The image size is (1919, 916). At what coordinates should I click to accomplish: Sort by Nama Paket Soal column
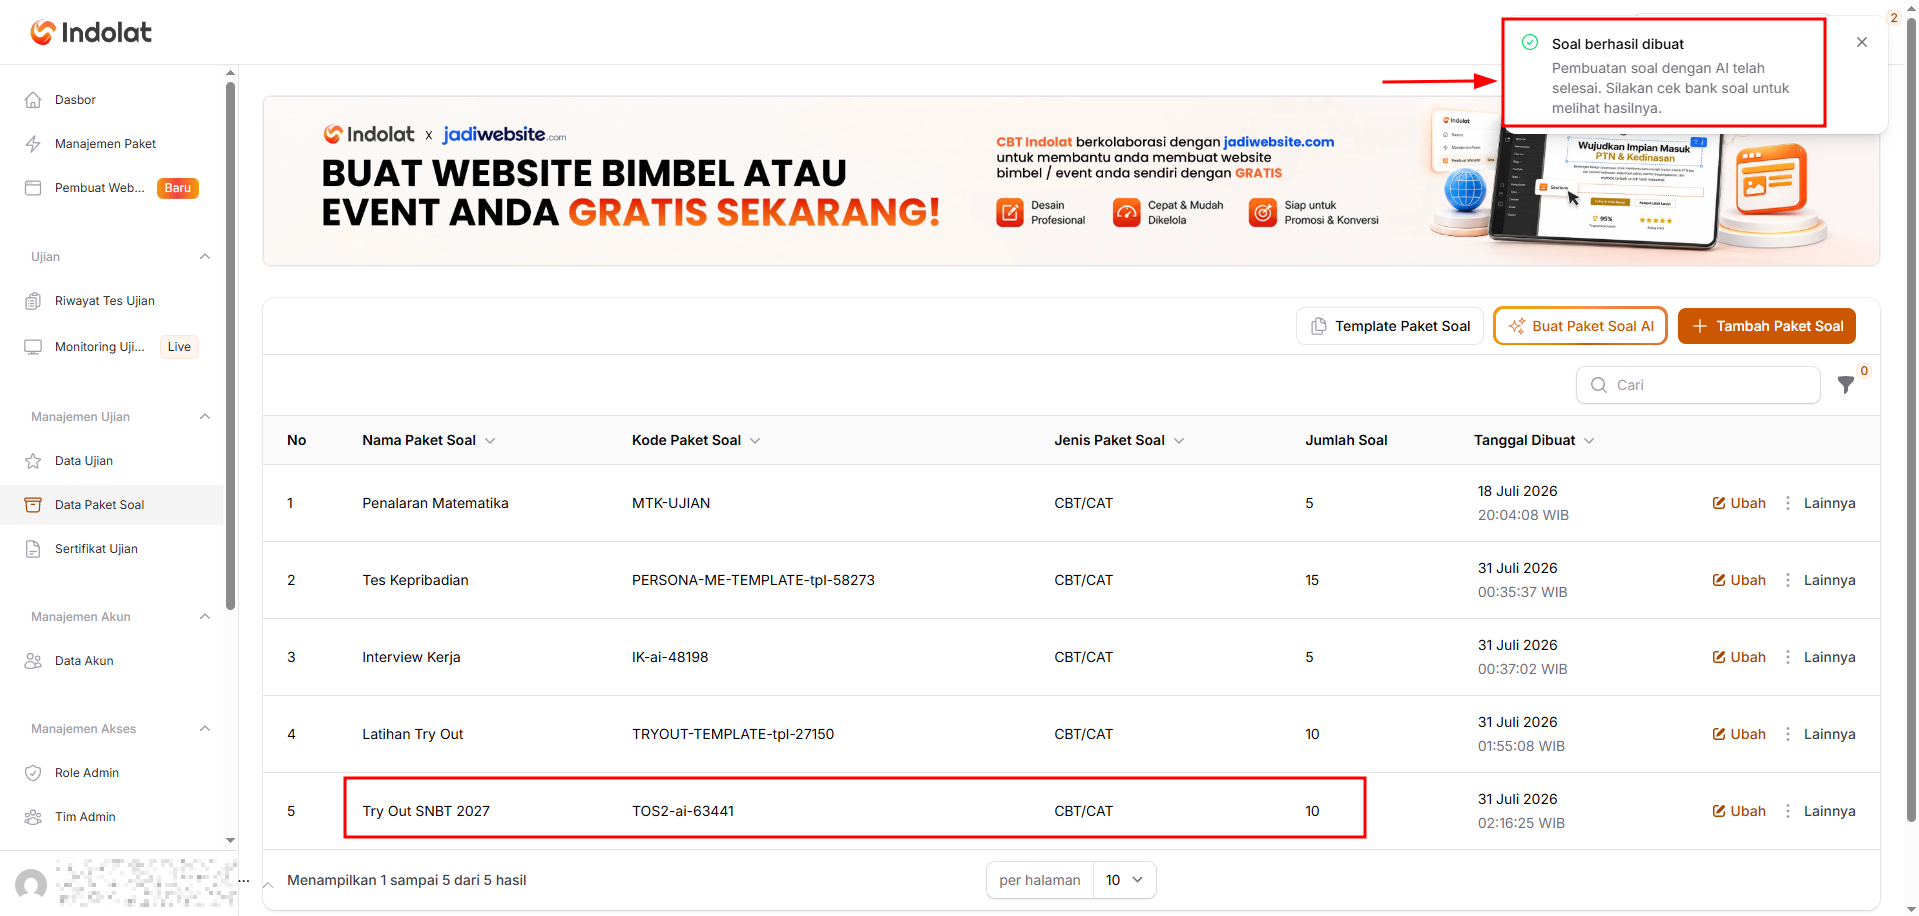[429, 440]
